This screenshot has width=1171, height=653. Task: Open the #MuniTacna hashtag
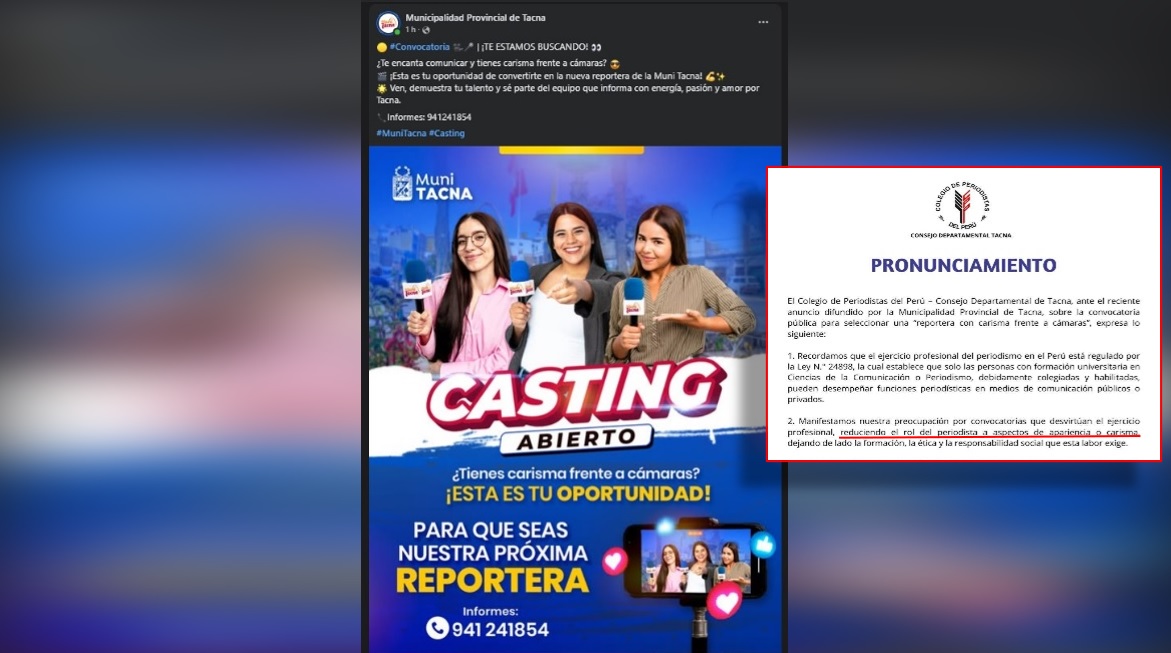pos(401,133)
